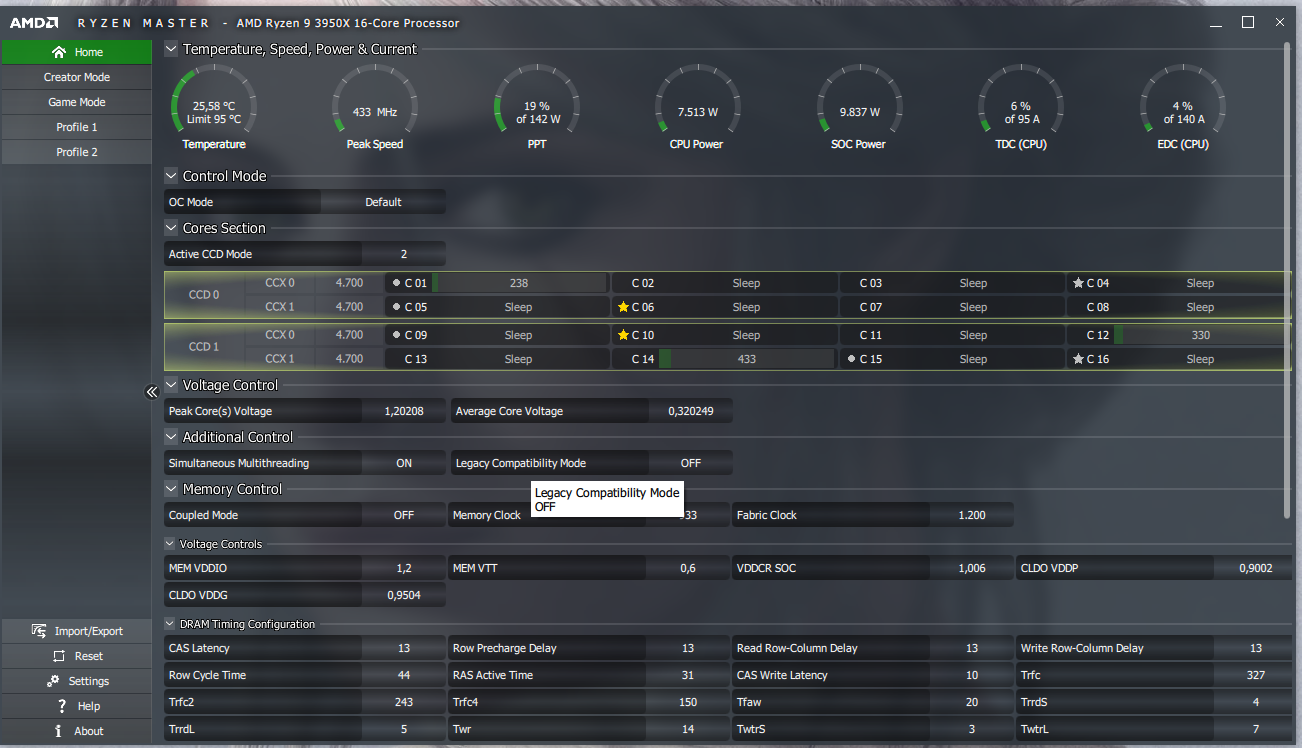Click Average Core Voltage value 0,320249
Screen dimensions: 1302x748
[x=691, y=411]
